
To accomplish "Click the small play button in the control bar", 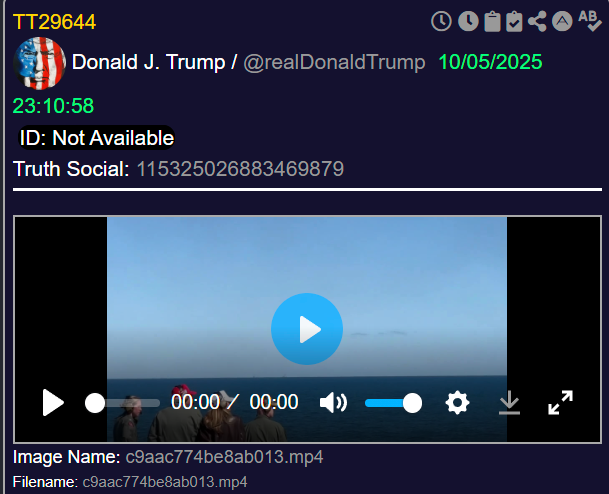I will 53,403.
